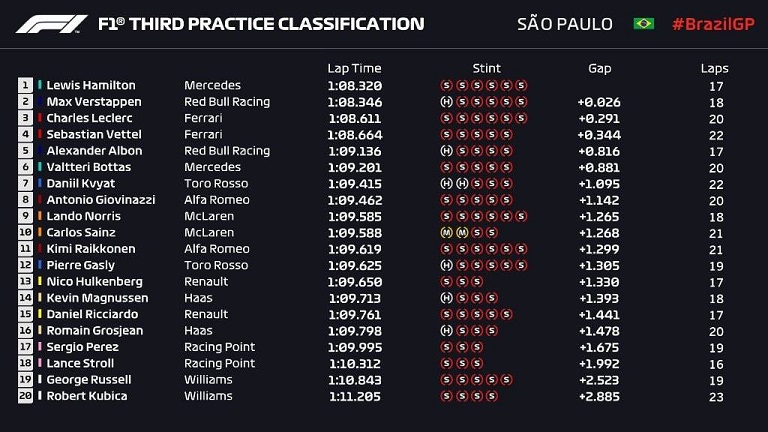768x432 pixels.
Task: Click Carlos Sainz's first medium tyre icon
Action: coord(446,233)
